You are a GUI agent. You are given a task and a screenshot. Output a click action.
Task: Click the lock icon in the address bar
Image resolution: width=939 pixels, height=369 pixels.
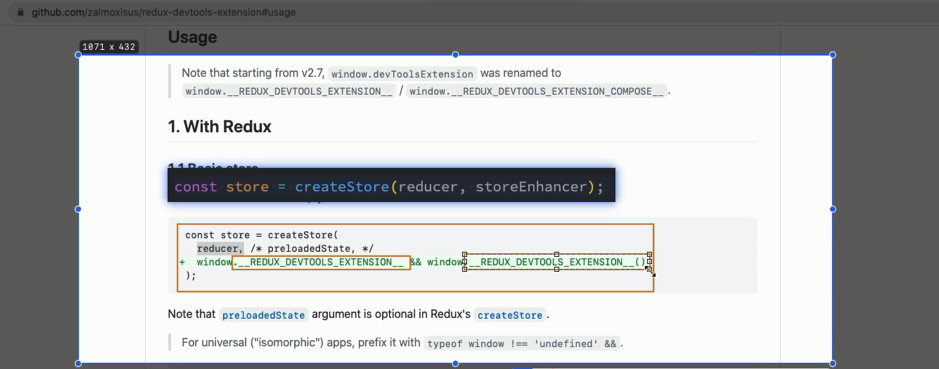pyautogui.click(x=21, y=12)
